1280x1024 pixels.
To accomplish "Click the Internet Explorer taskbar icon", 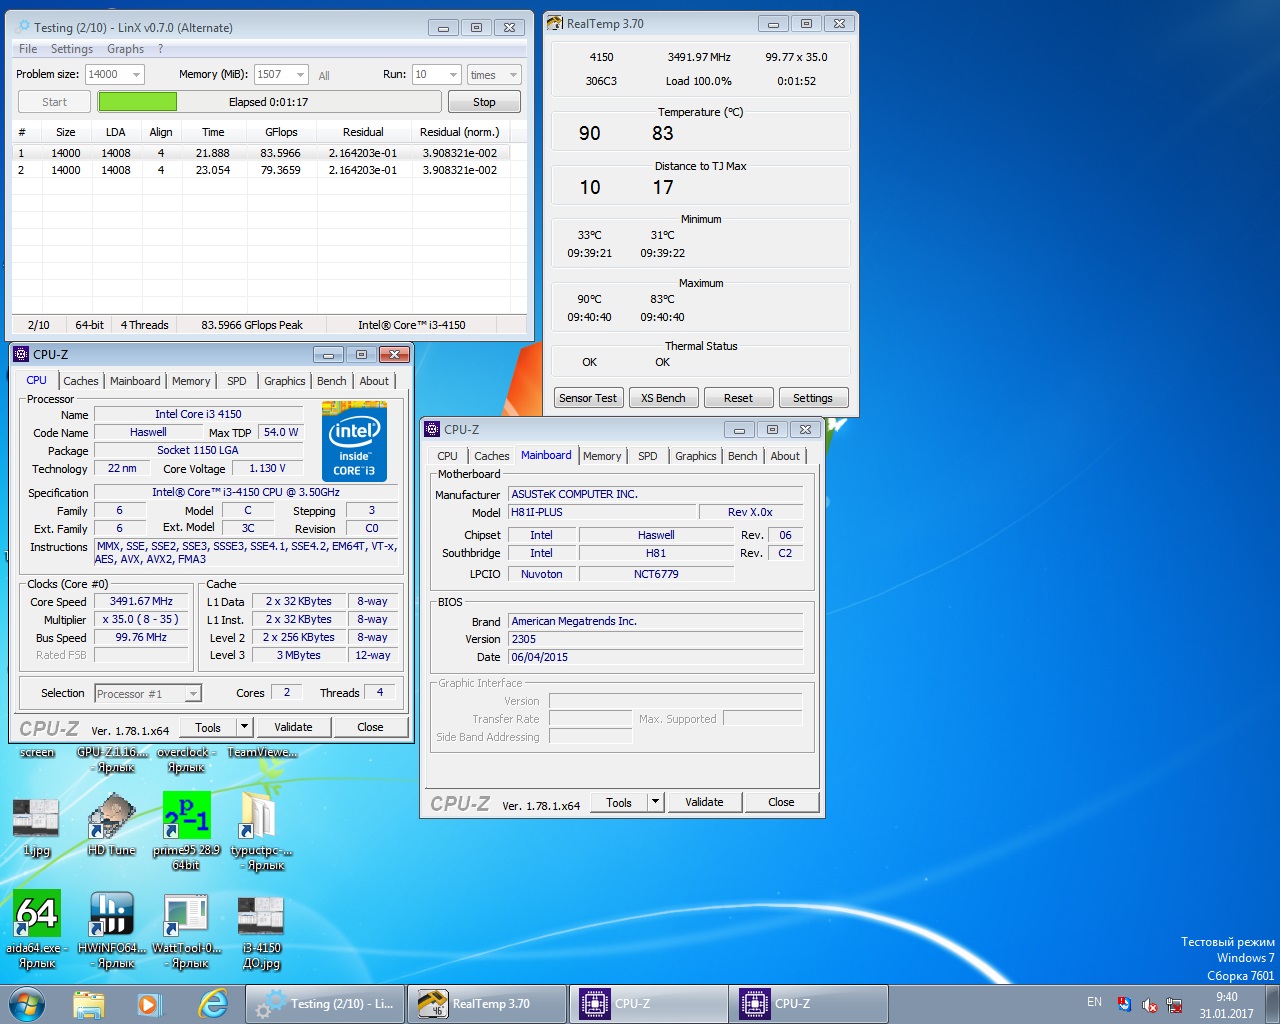I will pyautogui.click(x=213, y=1004).
